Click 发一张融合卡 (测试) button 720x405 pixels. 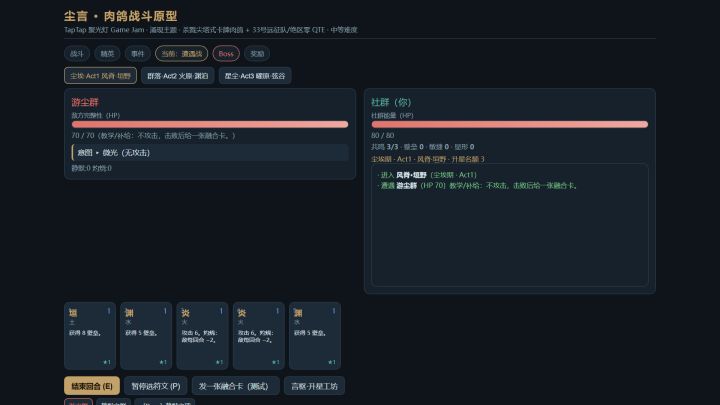tap(236, 386)
